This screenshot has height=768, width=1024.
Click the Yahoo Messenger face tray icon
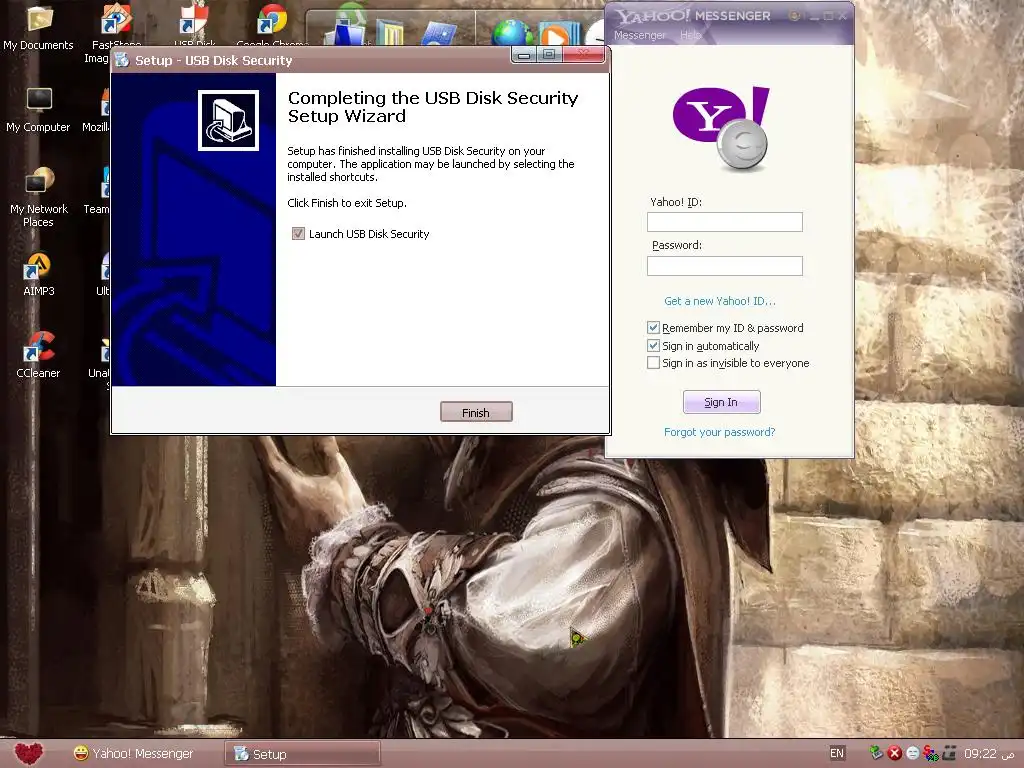913,753
